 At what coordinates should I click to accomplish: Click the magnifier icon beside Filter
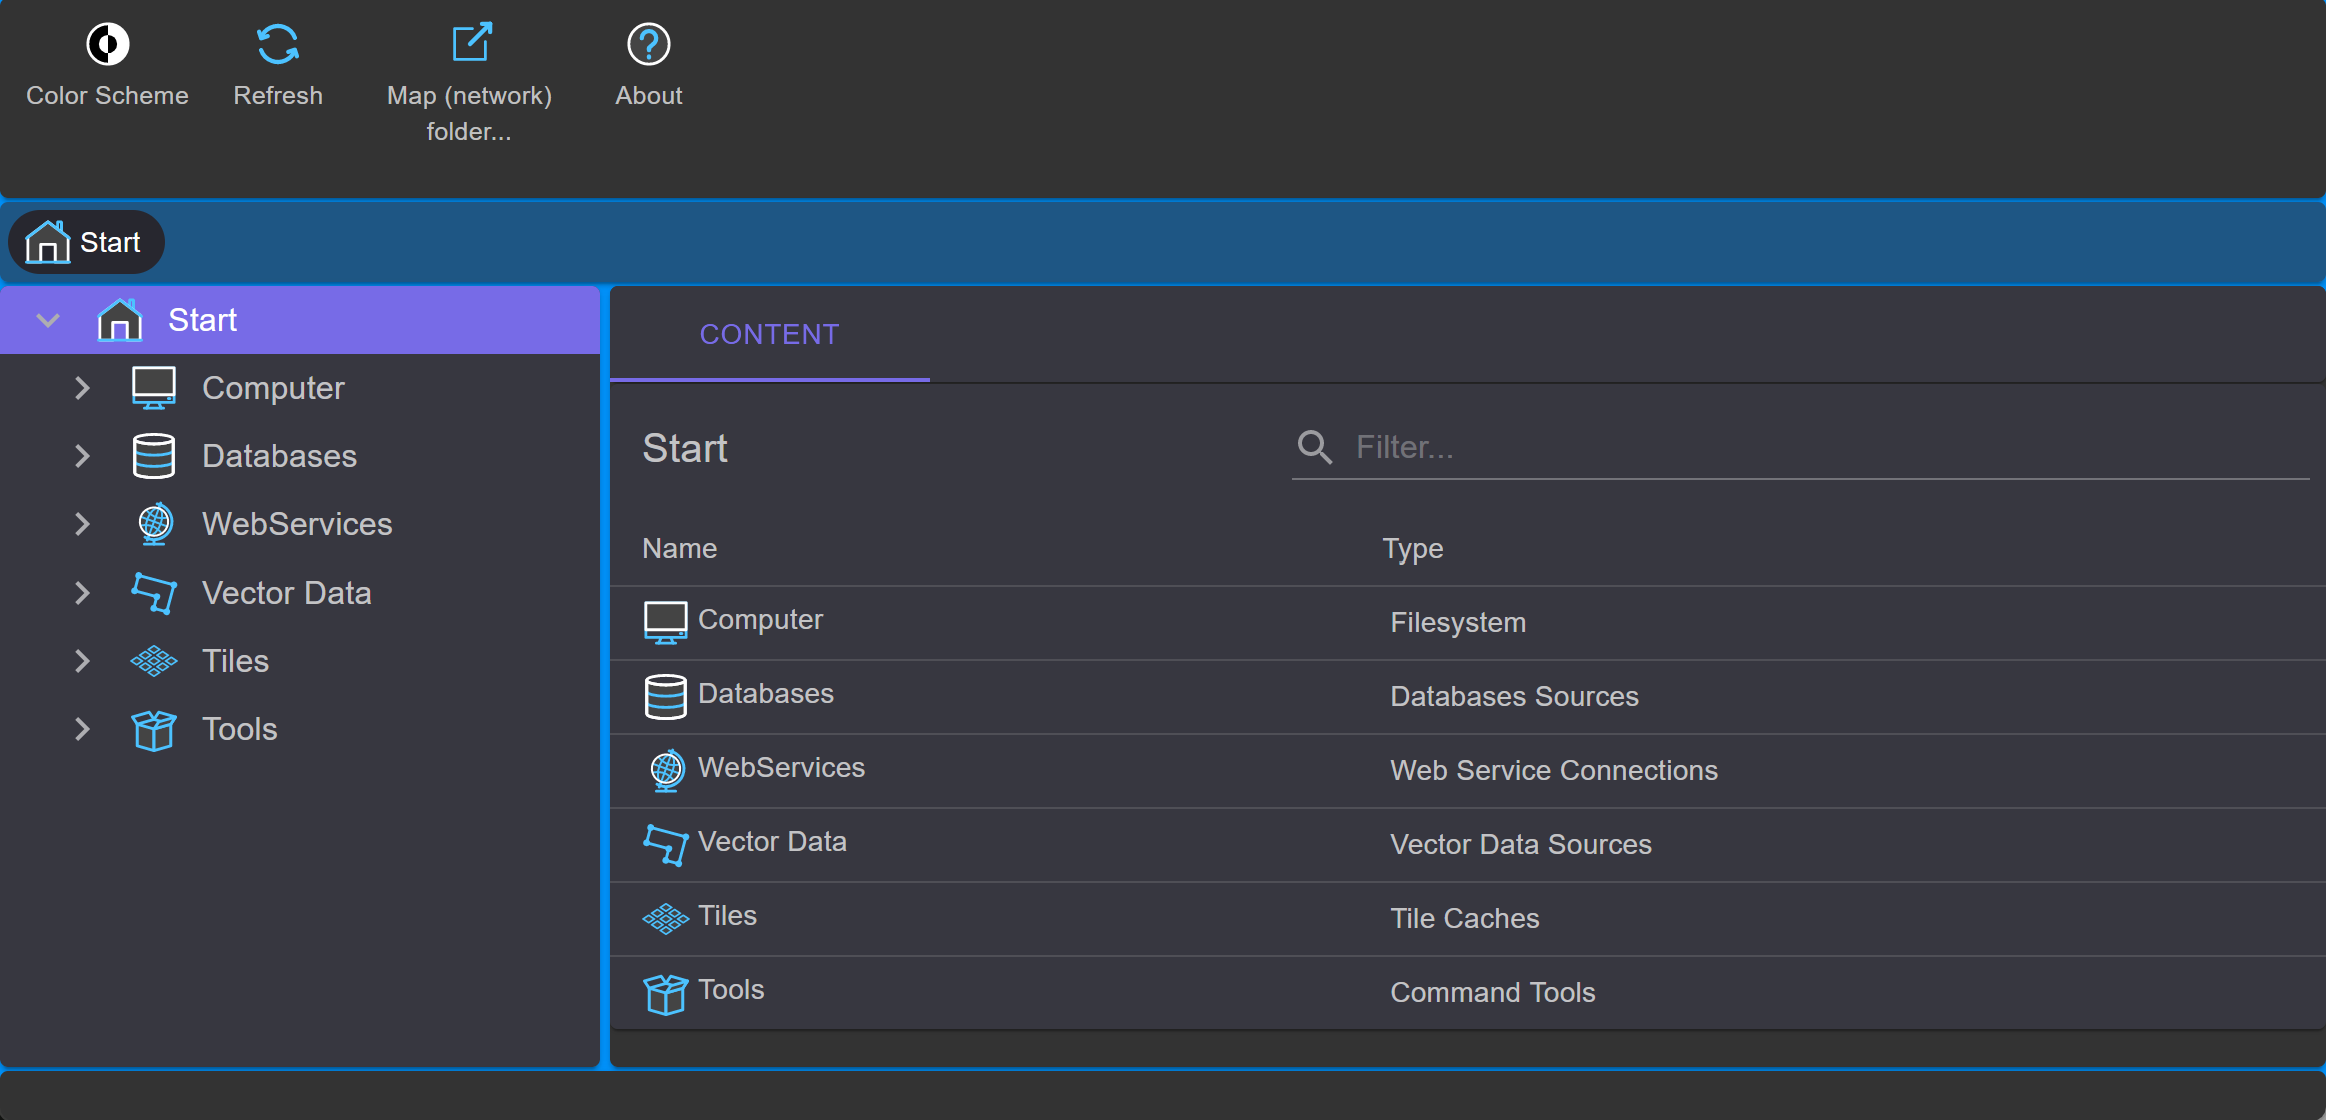click(1315, 447)
